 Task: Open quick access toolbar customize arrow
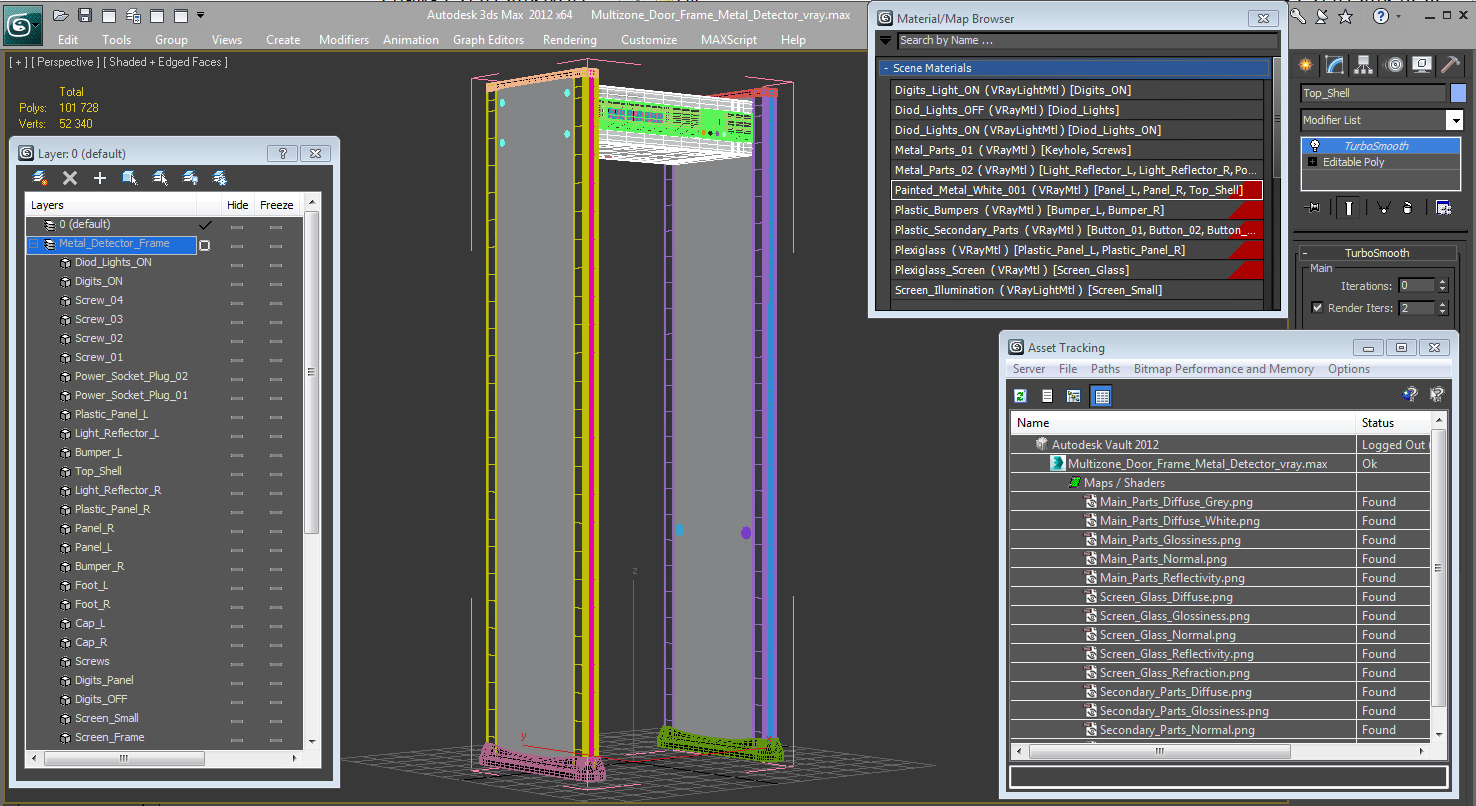pos(201,15)
